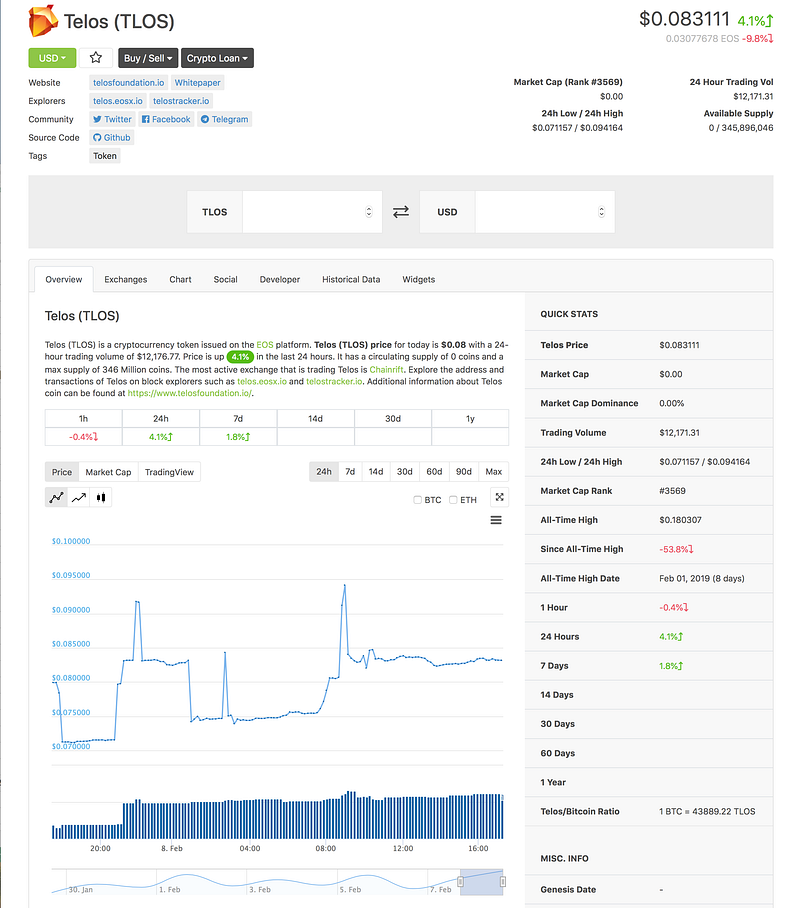800x908 pixels.
Task: Click the Since All-Time High value -53.8%
Action: pos(676,549)
